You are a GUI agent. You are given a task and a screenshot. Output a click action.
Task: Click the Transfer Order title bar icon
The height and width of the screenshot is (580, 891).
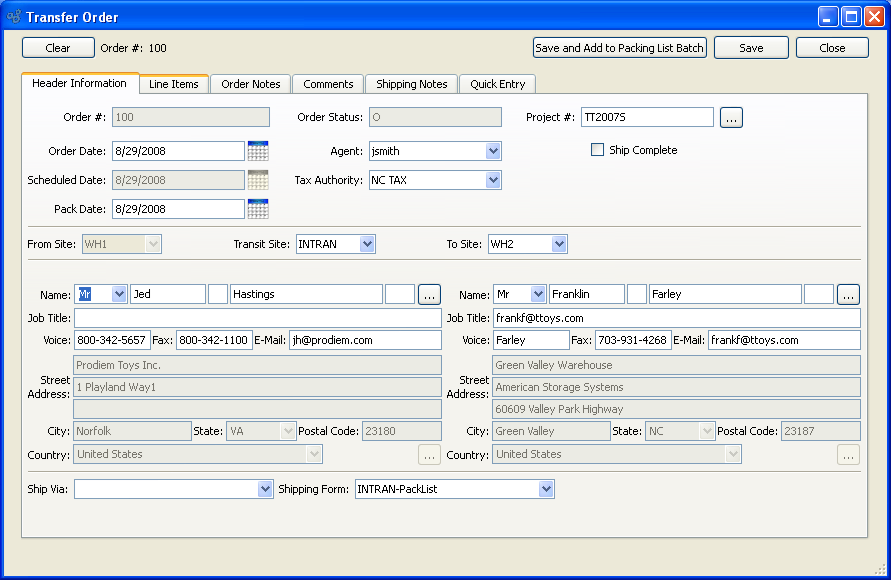point(14,17)
